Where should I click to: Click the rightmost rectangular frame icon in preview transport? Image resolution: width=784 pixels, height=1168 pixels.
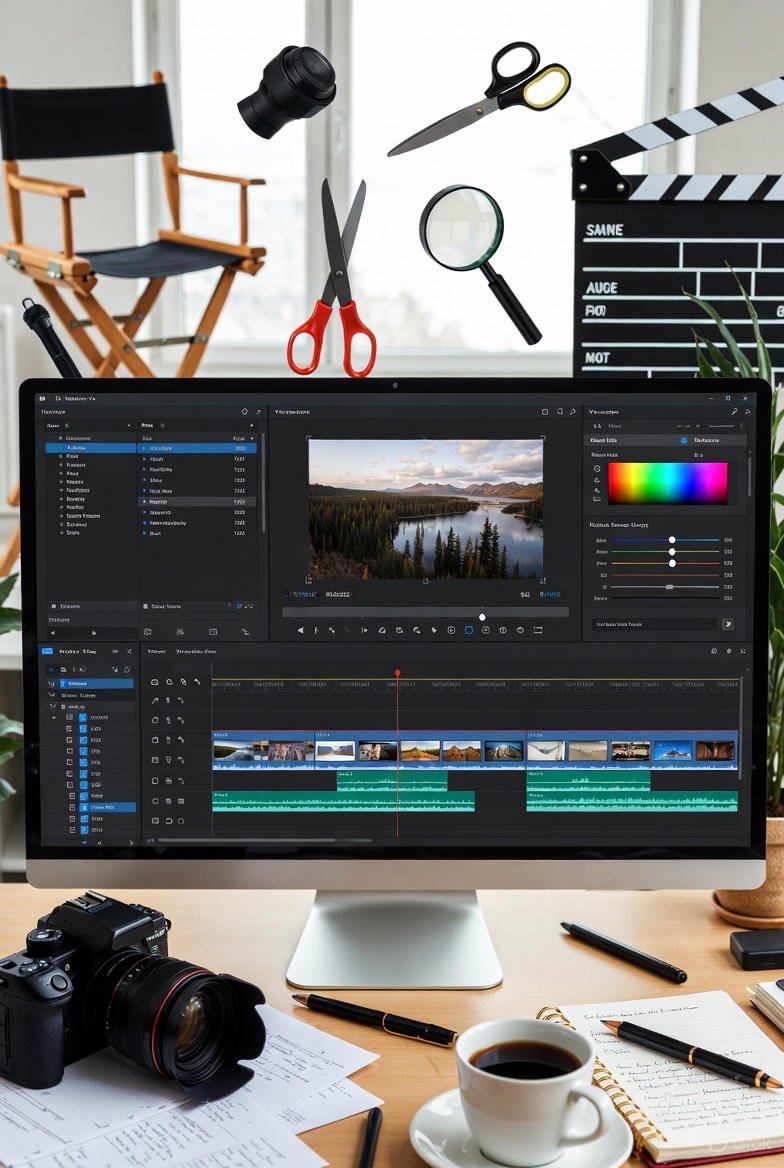[537, 631]
